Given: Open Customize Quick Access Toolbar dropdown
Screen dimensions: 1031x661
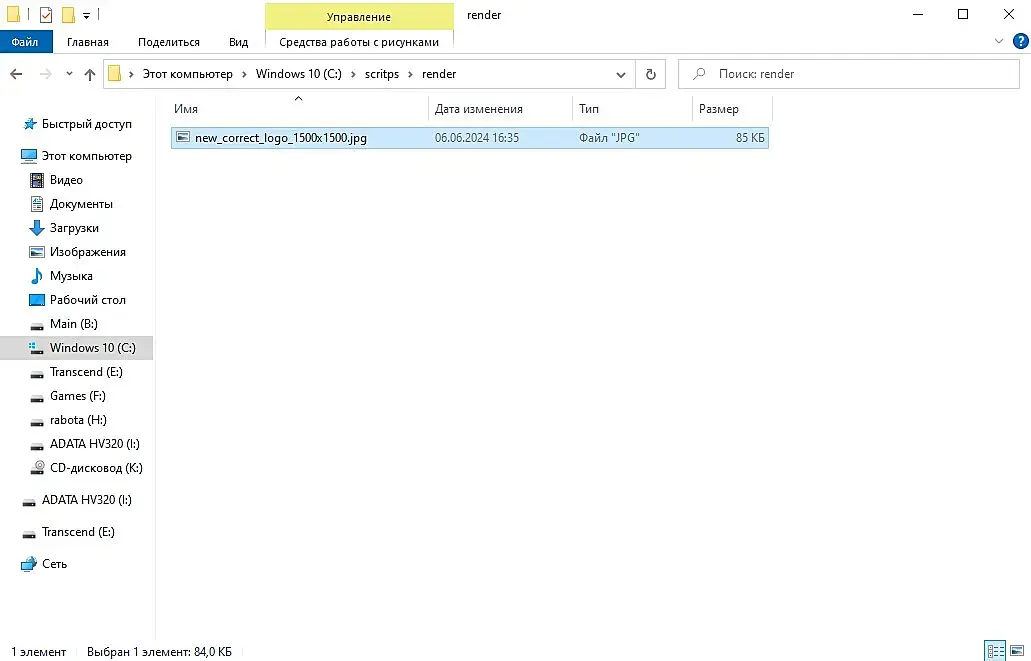Looking at the screenshot, I should (x=86, y=15).
